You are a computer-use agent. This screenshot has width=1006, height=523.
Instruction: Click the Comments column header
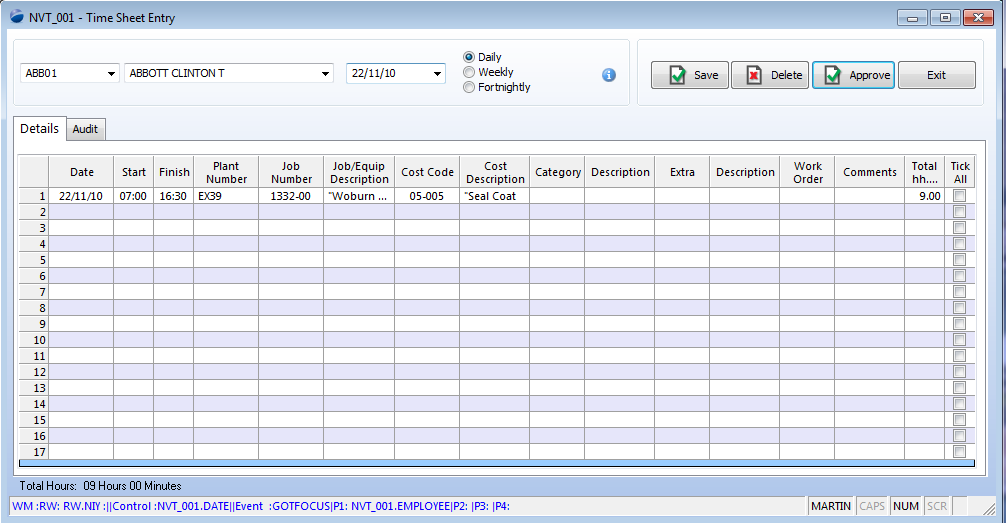pos(870,172)
